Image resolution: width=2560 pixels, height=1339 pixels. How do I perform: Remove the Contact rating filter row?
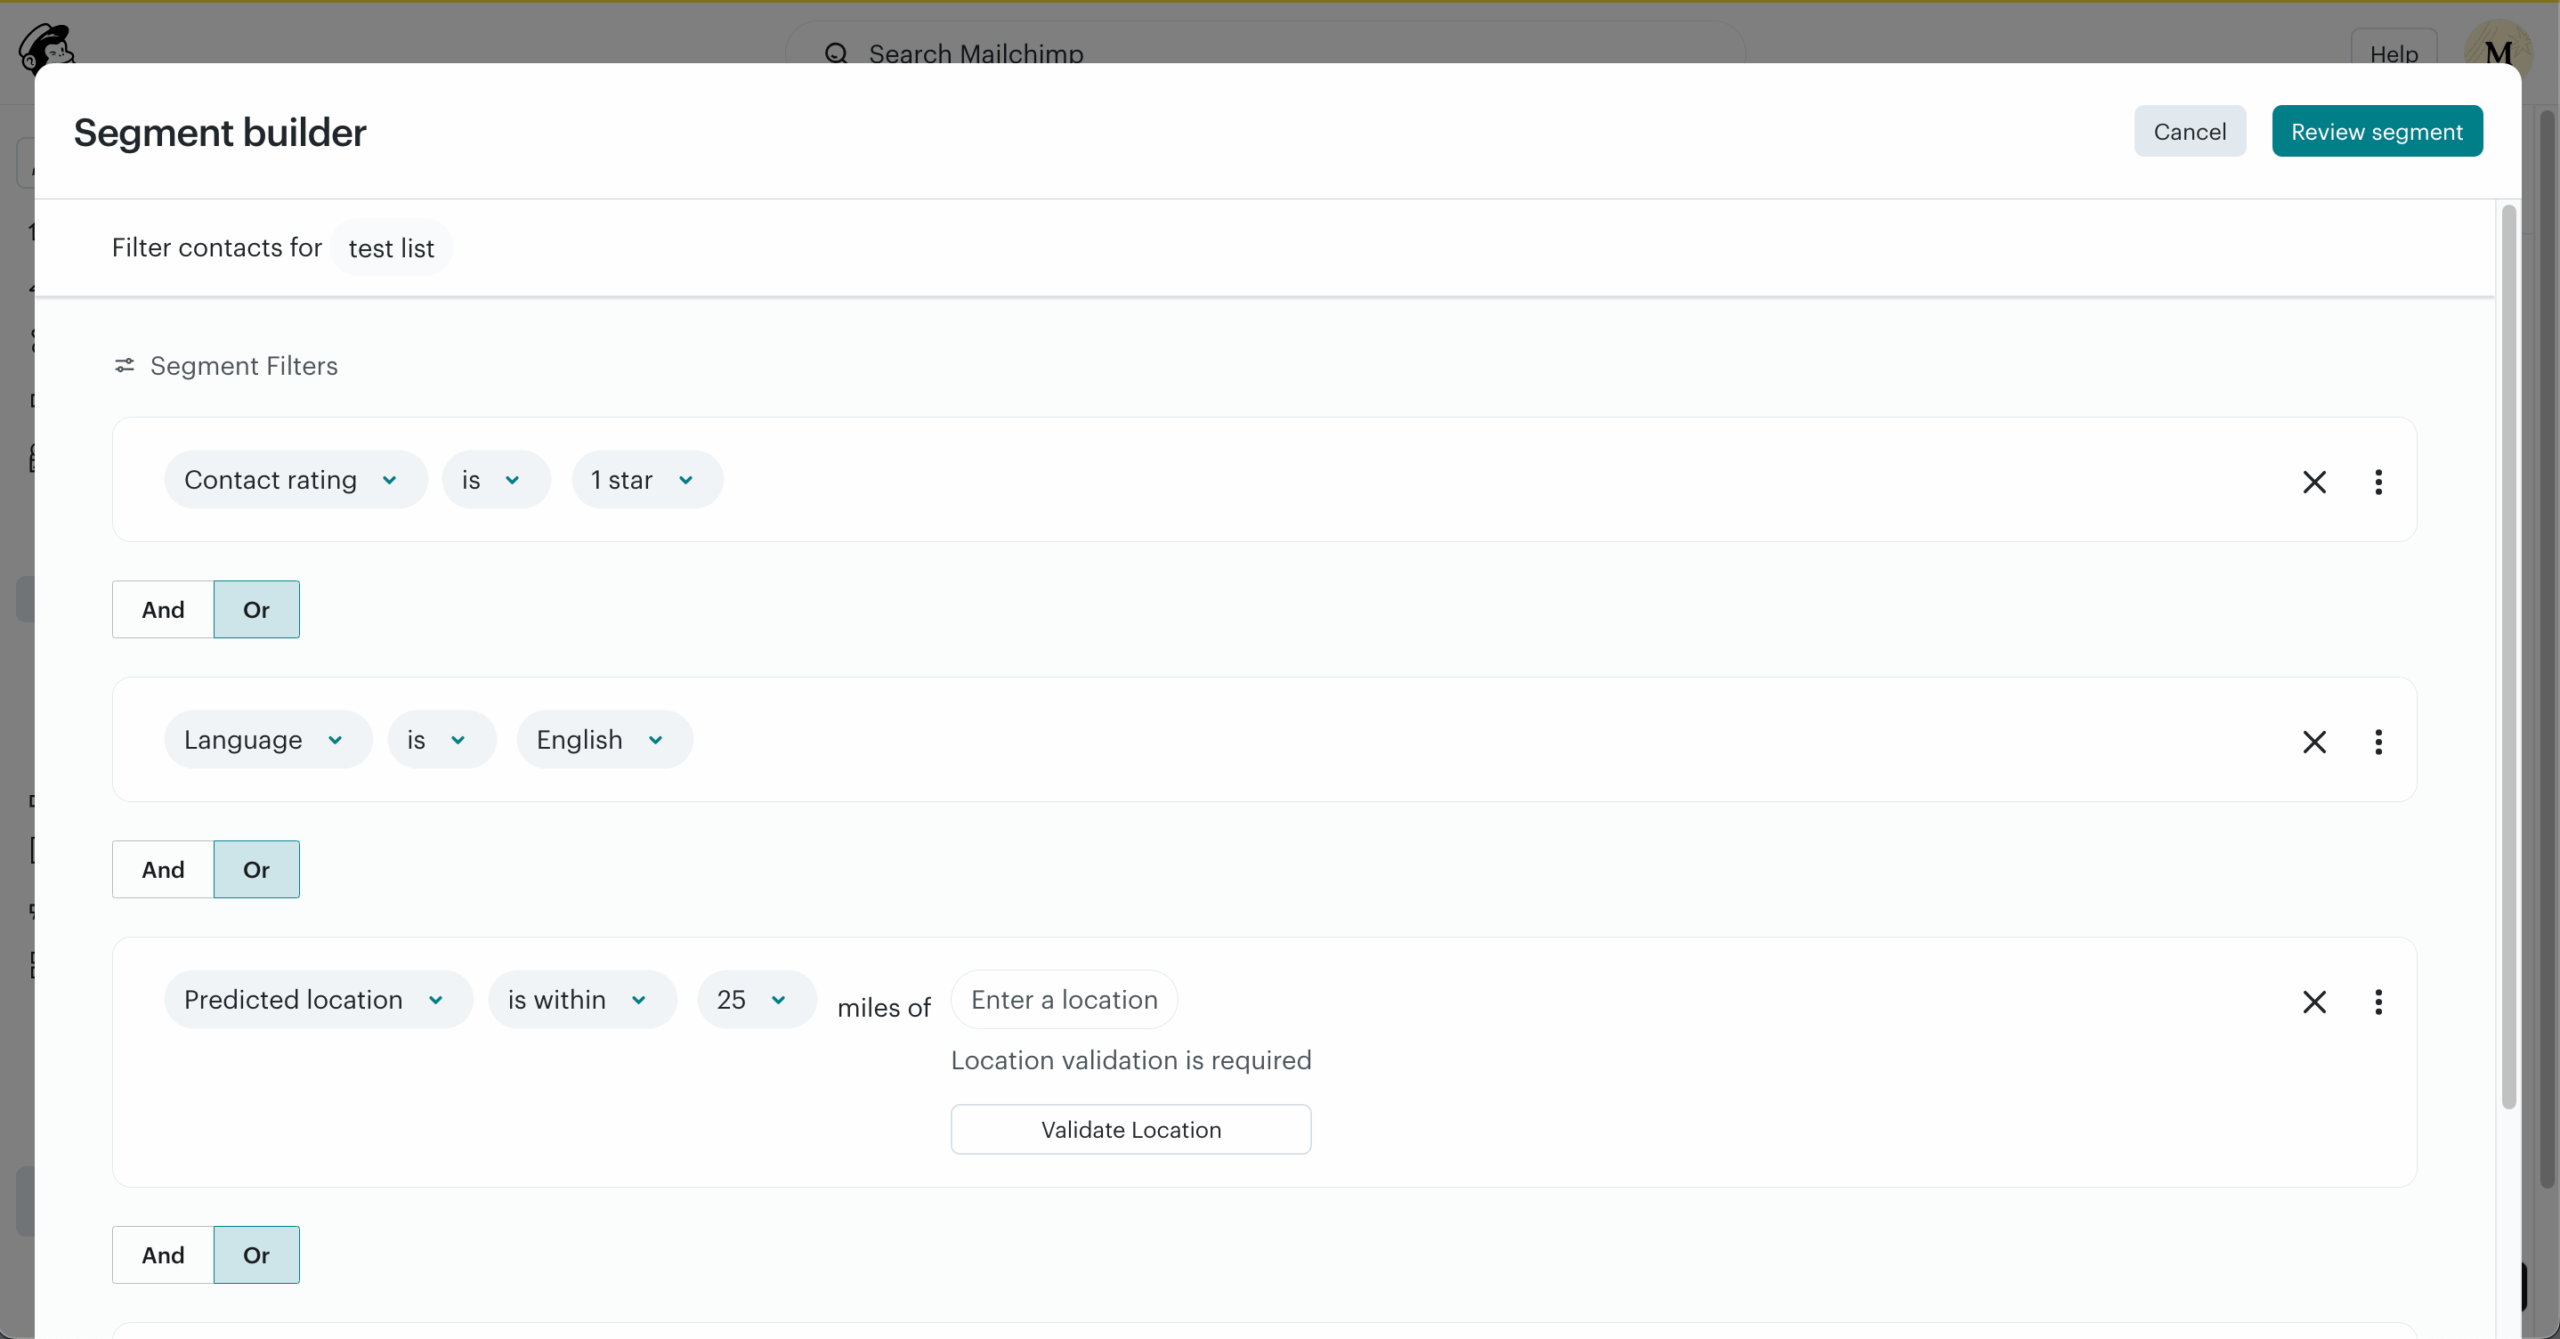coord(2314,482)
